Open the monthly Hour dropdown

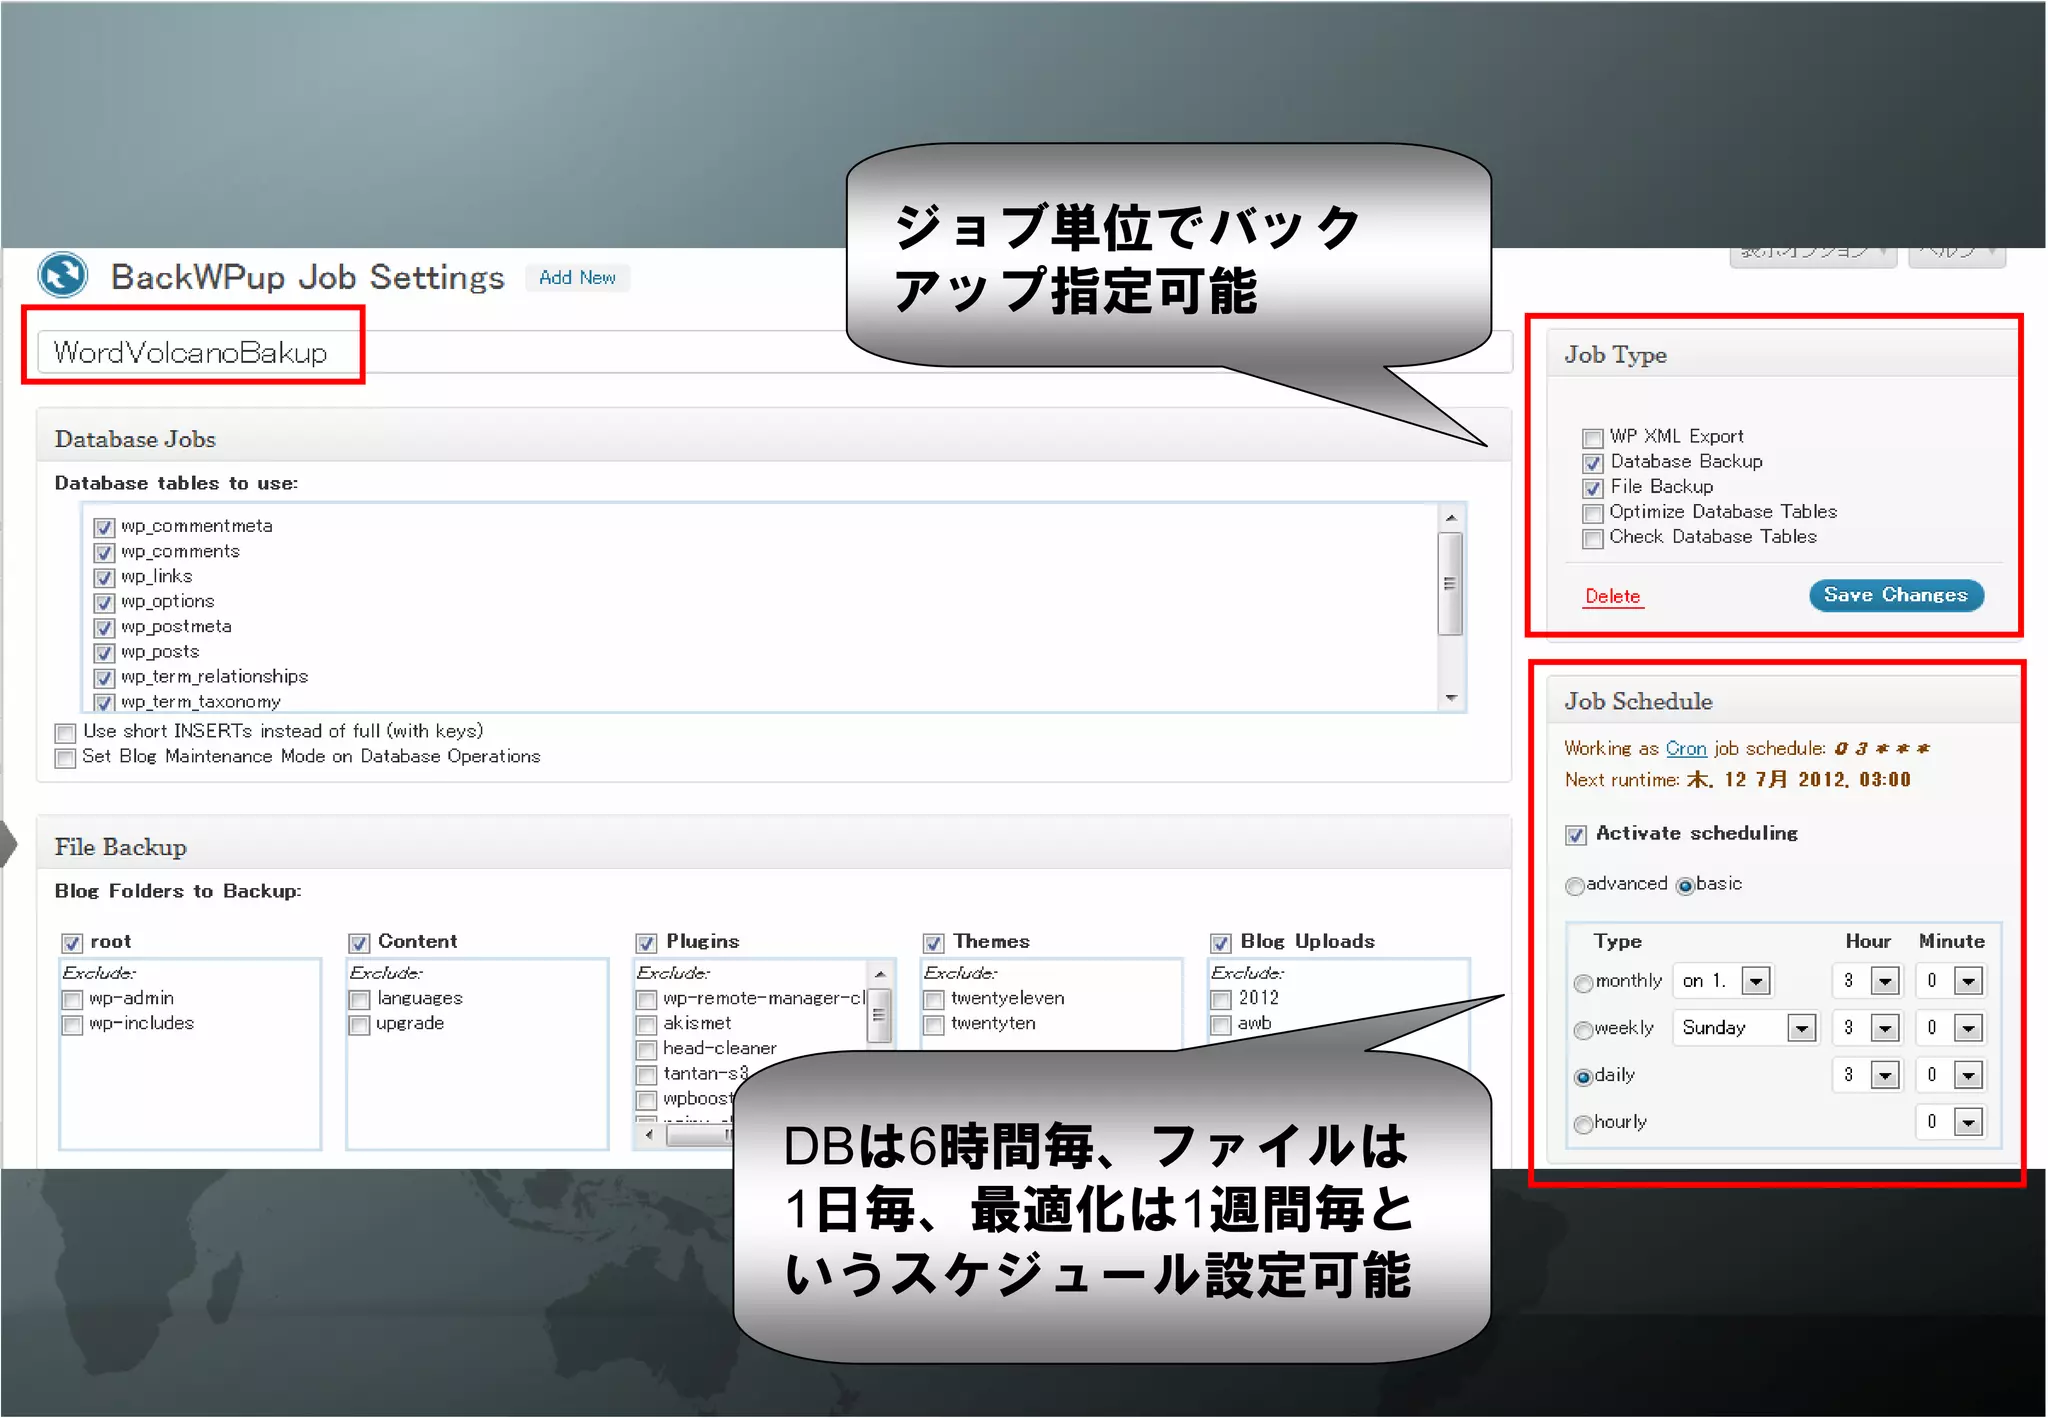tap(1866, 980)
